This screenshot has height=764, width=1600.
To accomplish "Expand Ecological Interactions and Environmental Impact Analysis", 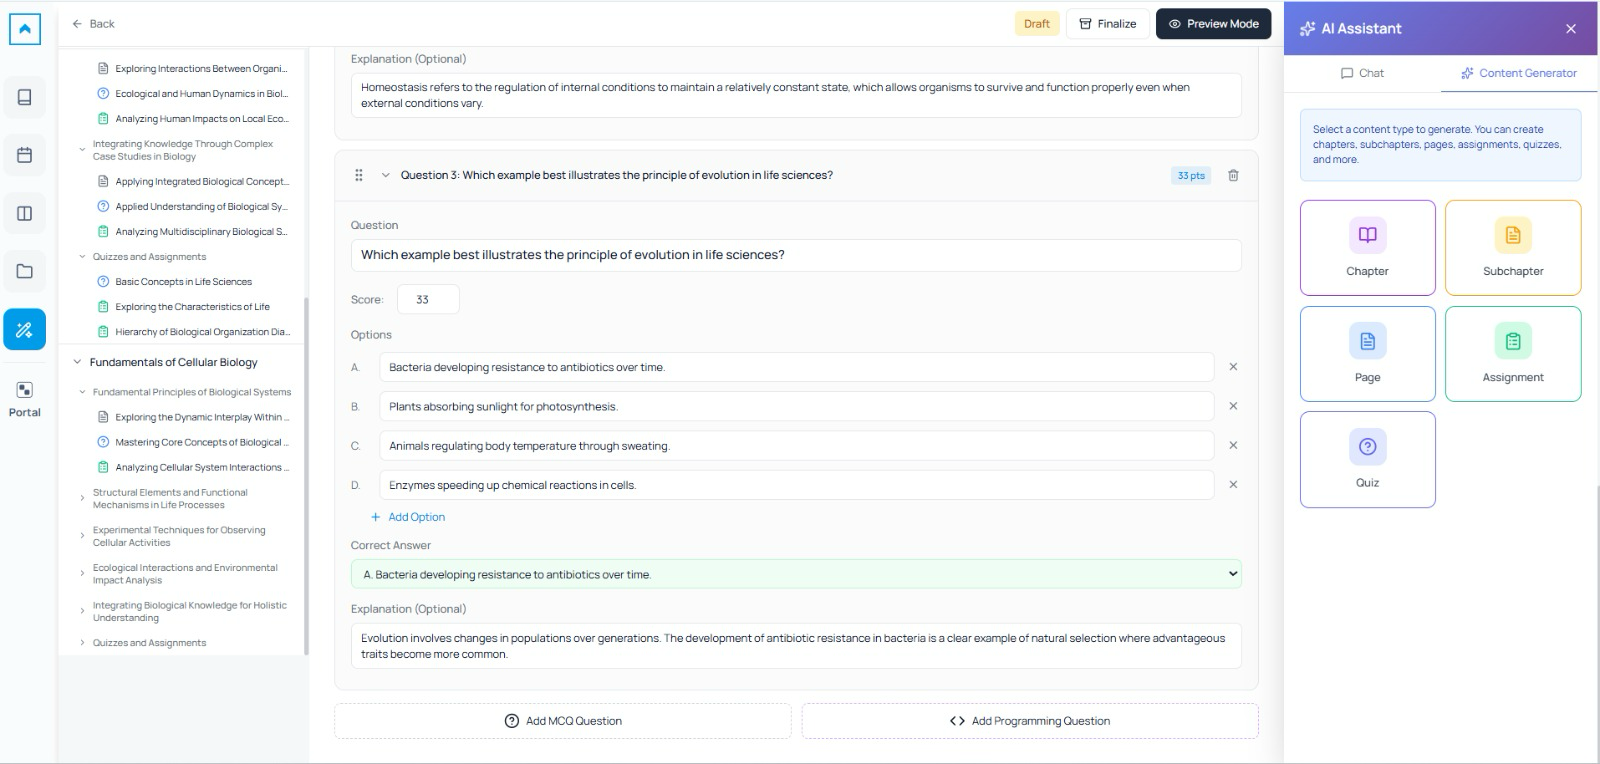I will [x=82, y=574].
